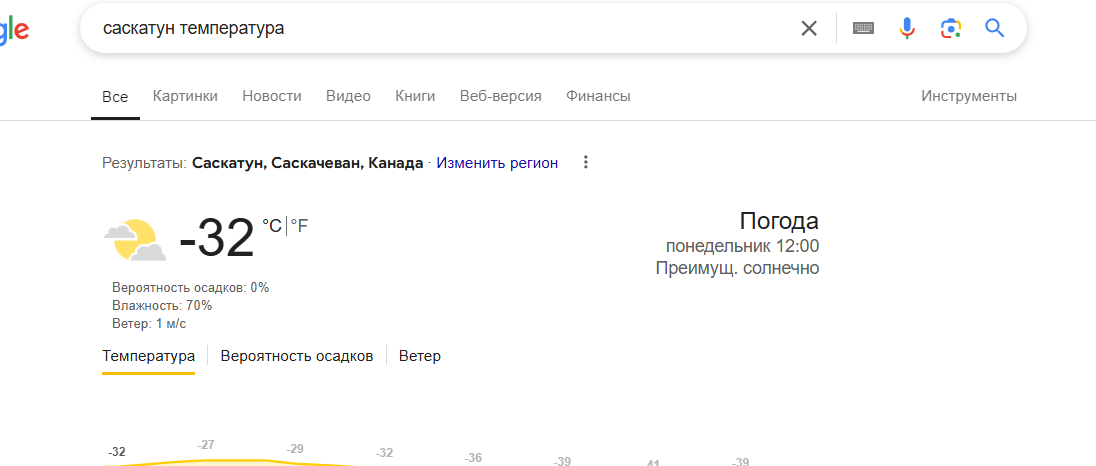Screen dimensions: 1096x466
Task: Click the Изменить регион link
Action: tap(497, 162)
